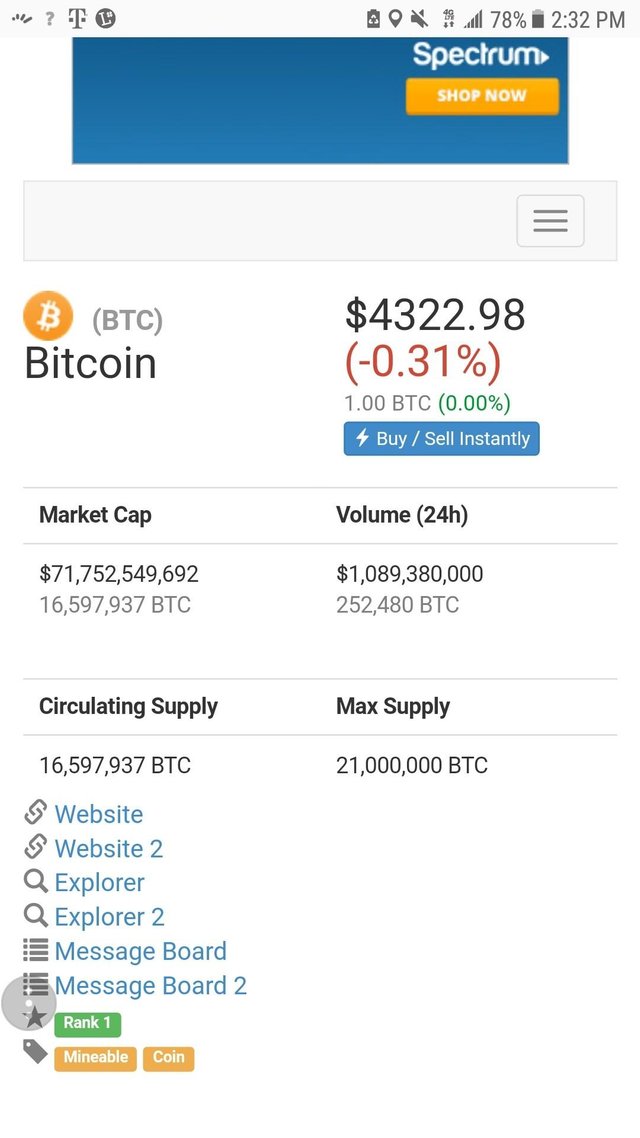Tap the floating circular overlay button
The height and width of the screenshot is (1138, 640).
[29, 1003]
